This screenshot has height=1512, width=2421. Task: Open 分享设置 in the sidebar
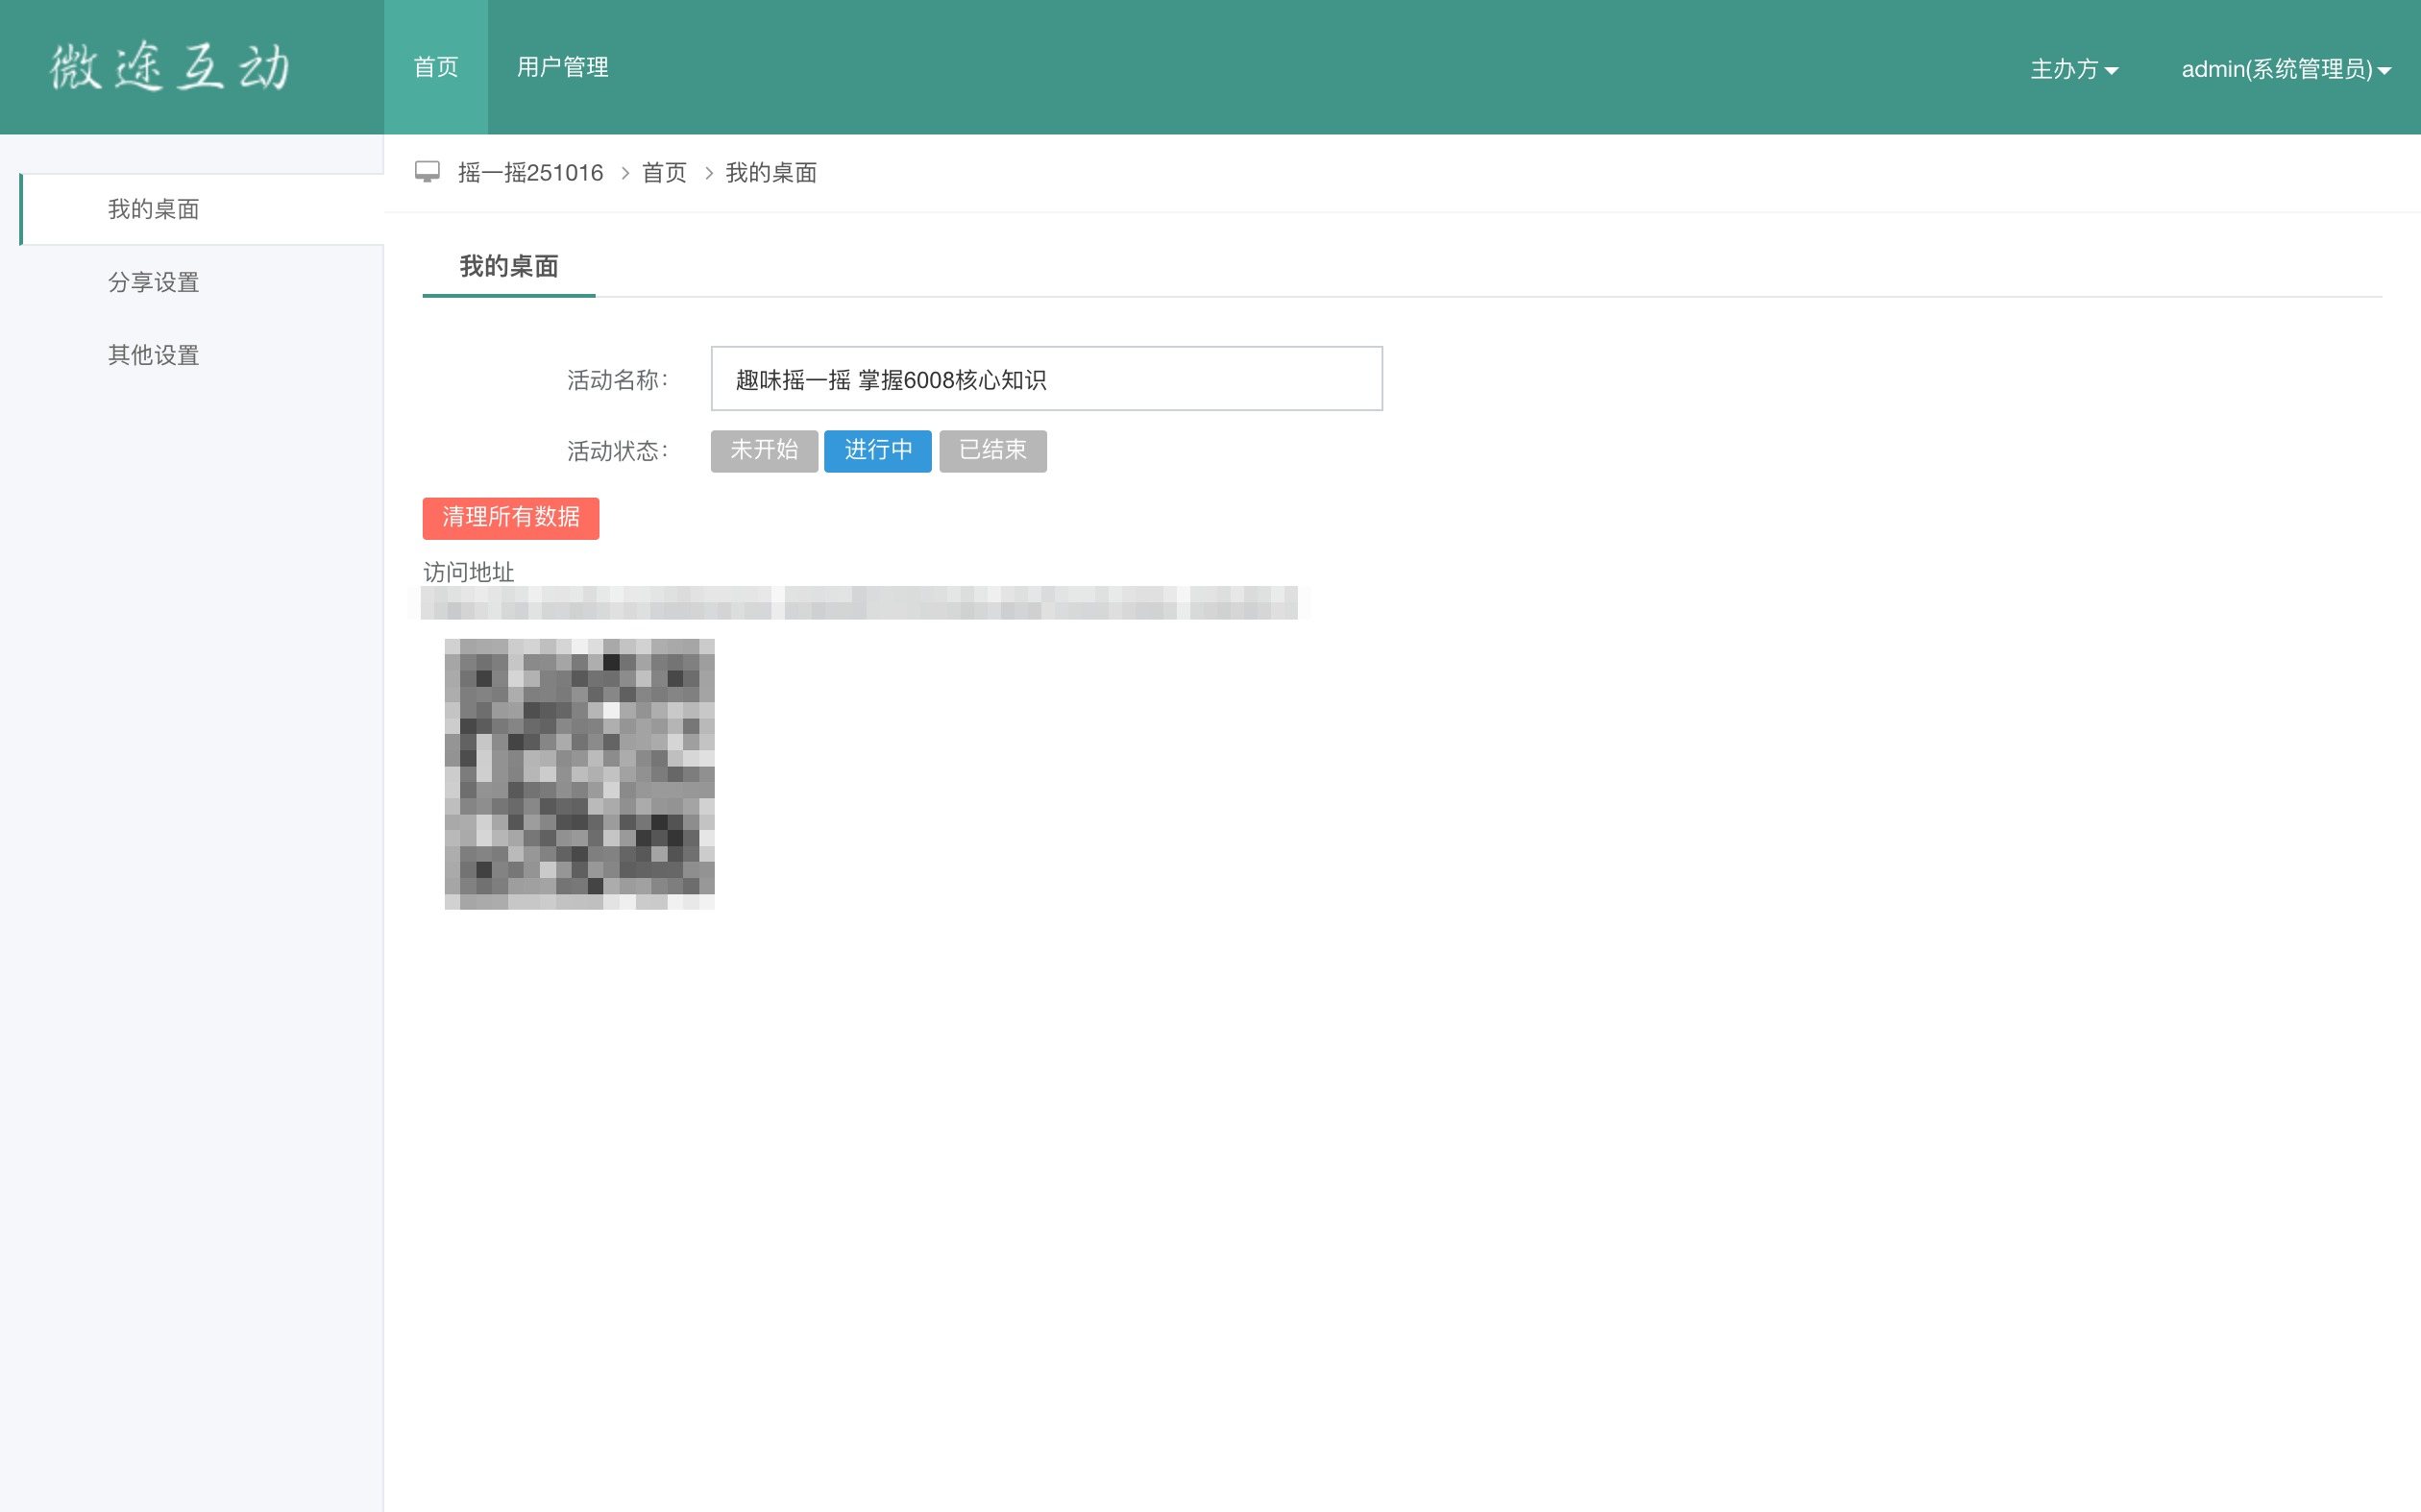[153, 282]
